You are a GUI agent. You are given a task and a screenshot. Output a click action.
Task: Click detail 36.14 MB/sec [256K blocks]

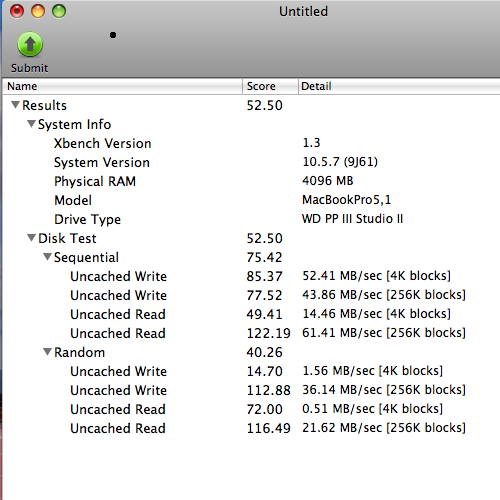tap(384, 390)
